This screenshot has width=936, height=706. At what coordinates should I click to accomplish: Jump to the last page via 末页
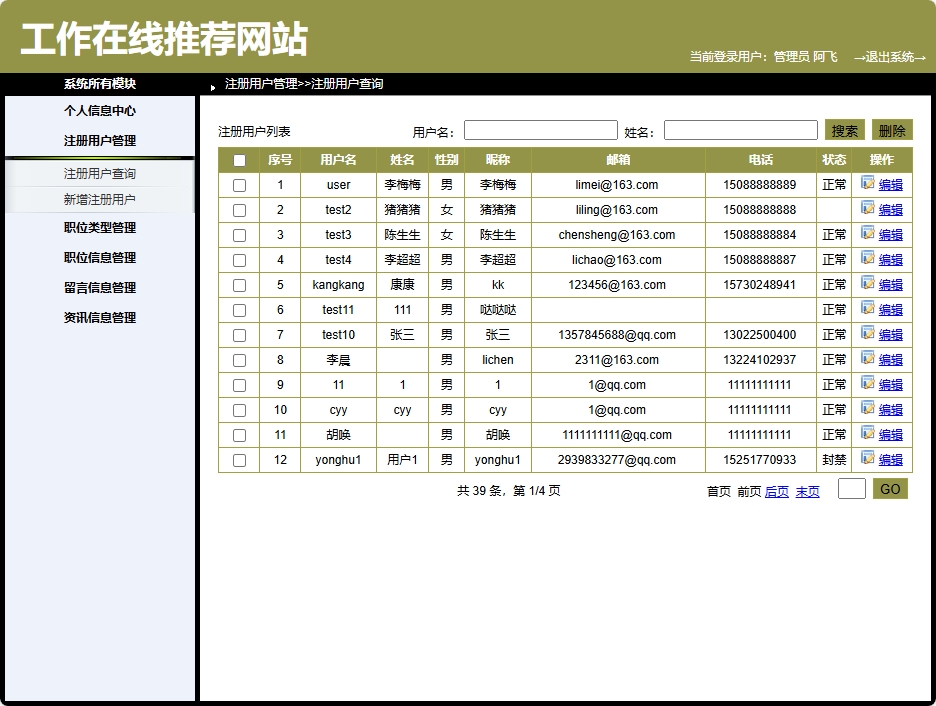(806, 491)
